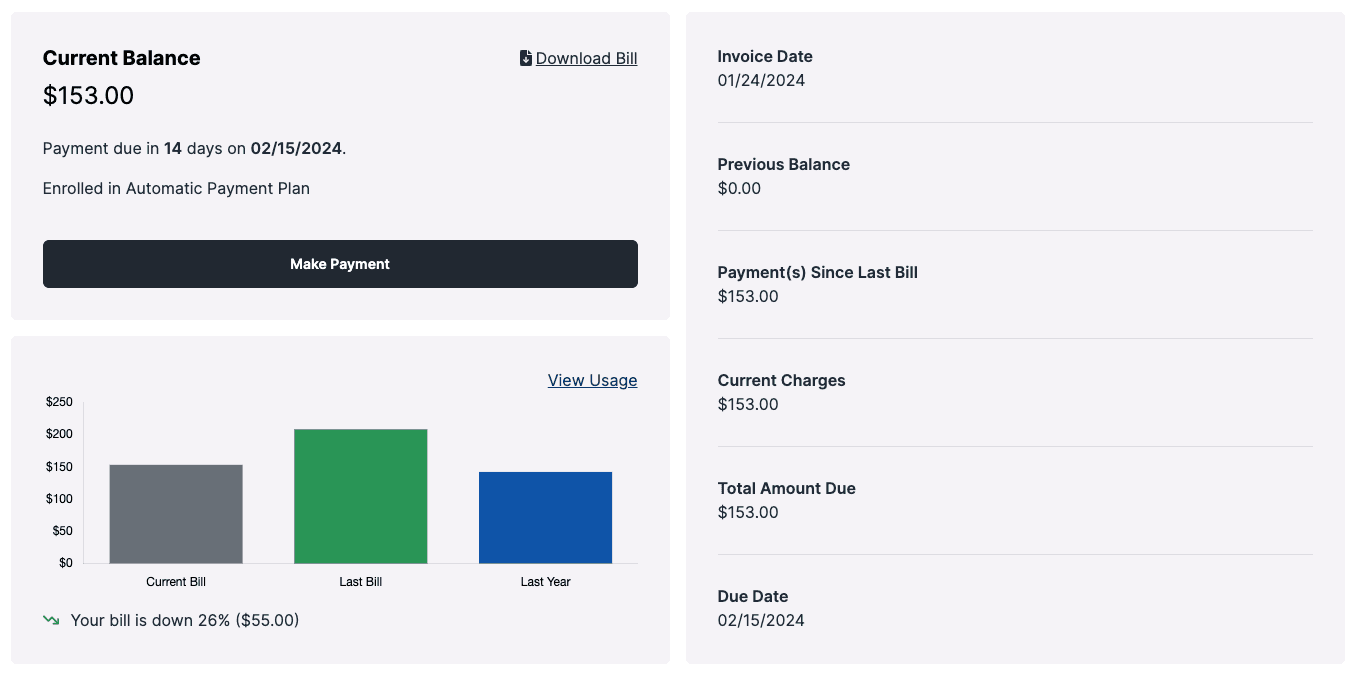This screenshot has width=1356, height=677.
Task: Click the 'Current Bill' chart axis label
Action: click(x=176, y=581)
